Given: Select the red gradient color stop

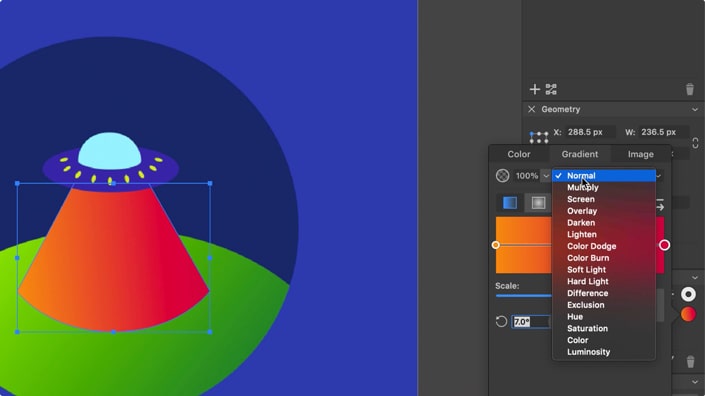Looking at the screenshot, I should [x=664, y=245].
